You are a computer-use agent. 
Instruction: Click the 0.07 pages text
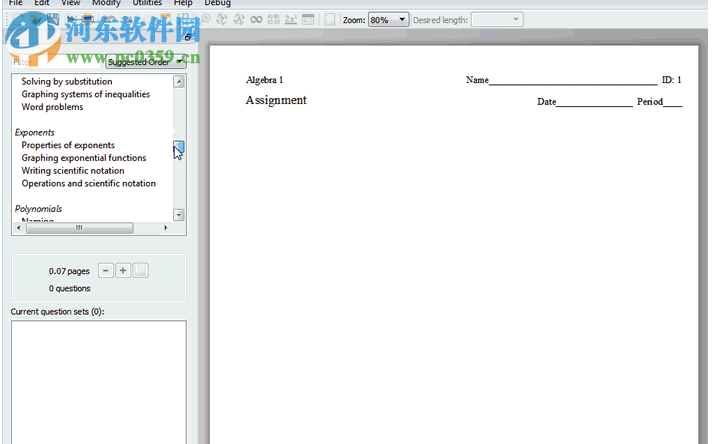69,271
